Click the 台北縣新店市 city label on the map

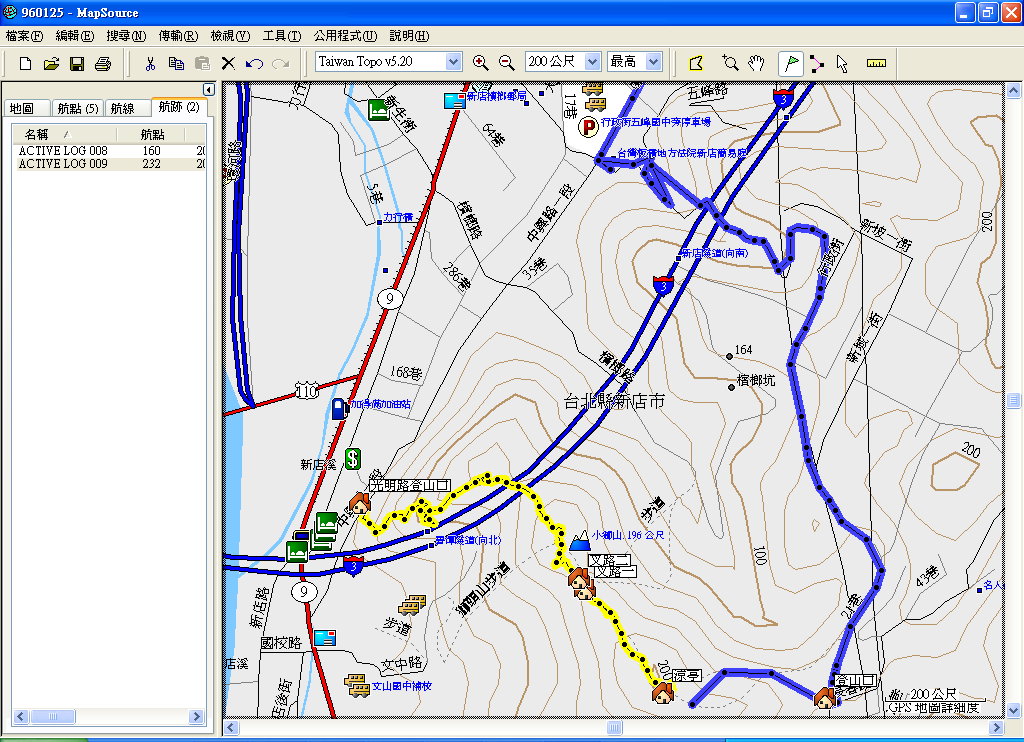point(614,401)
